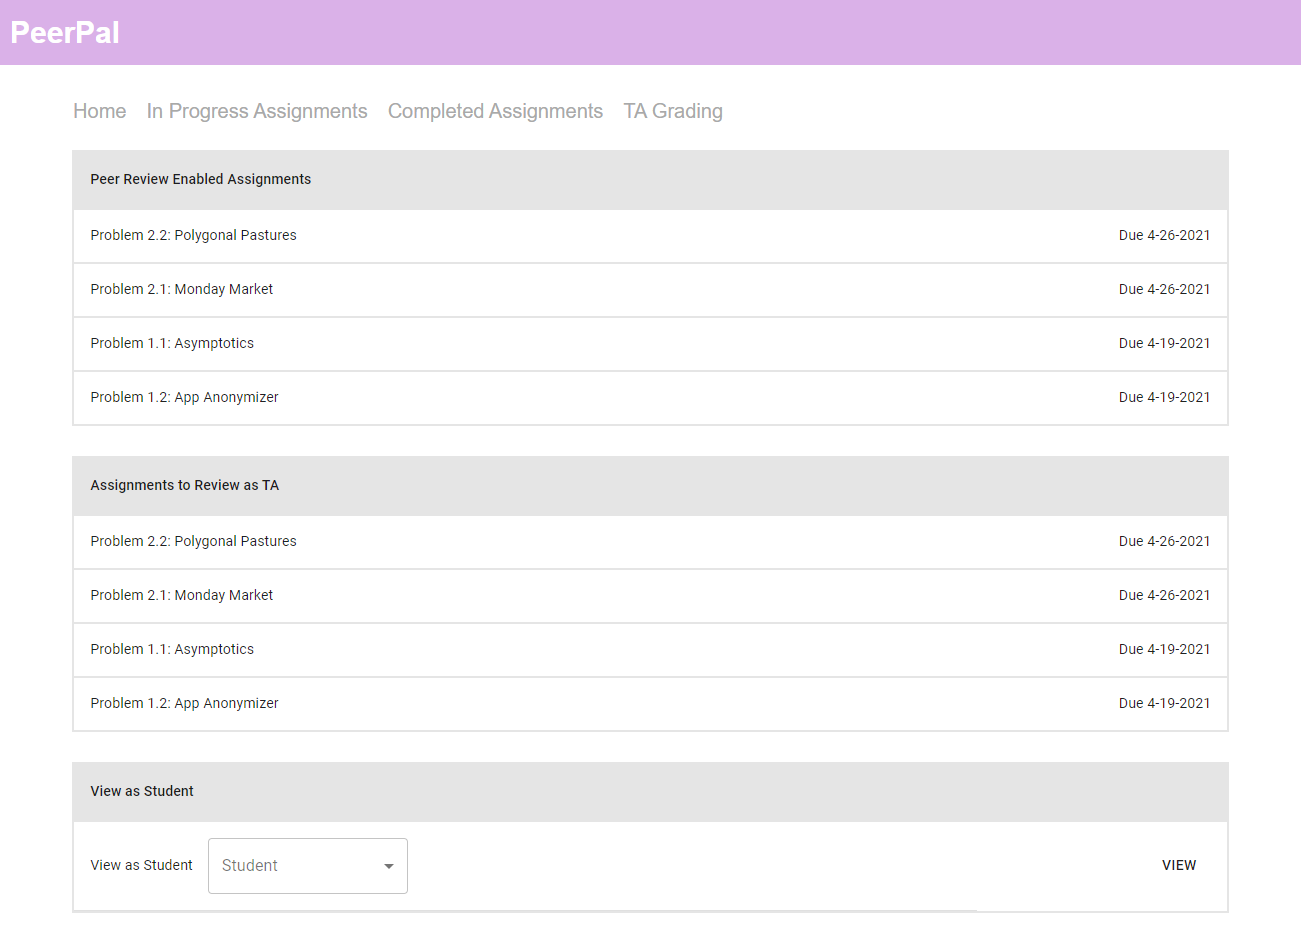Image resolution: width=1301 pixels, height=936 pixels.
Task: Click Due 4-26-2021 on first Peer Review row
Action: coord(1164,235)
